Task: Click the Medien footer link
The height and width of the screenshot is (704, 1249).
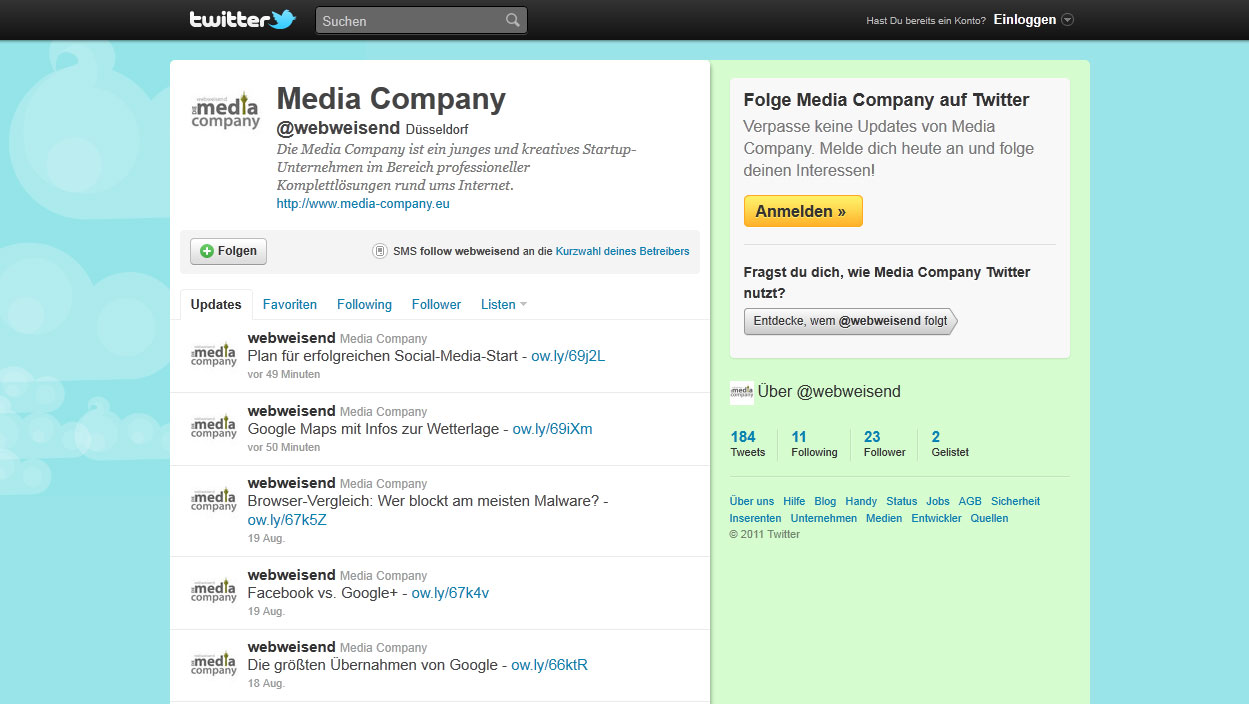Action: tap(884, 518)
